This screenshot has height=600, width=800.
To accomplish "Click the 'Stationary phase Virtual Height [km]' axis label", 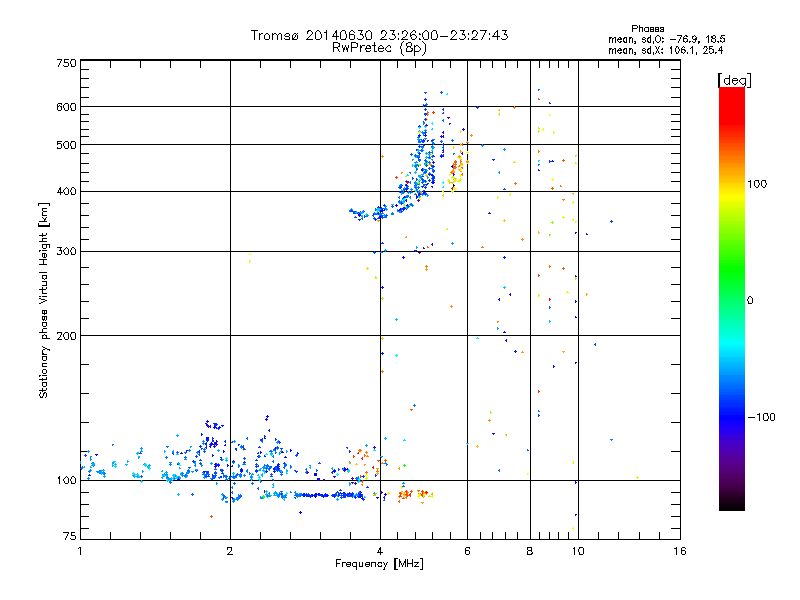I will tap(44, 300).
